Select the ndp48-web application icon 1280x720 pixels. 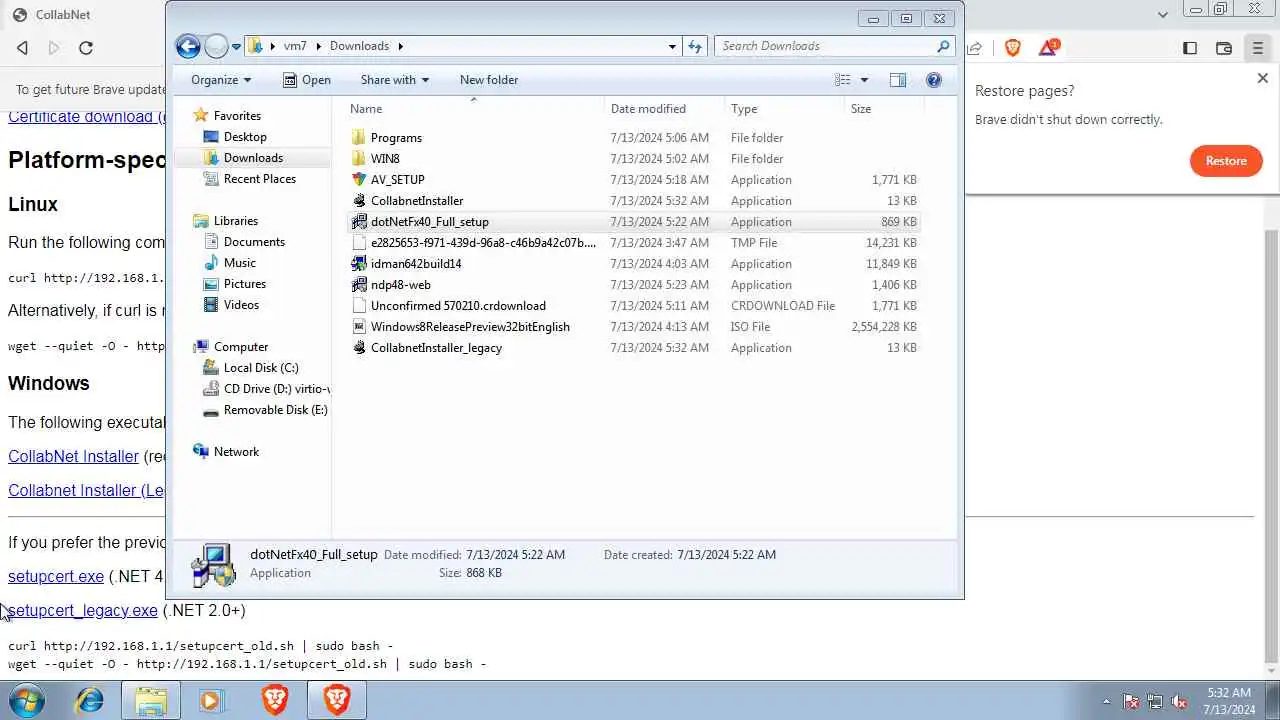pos(359,285)
